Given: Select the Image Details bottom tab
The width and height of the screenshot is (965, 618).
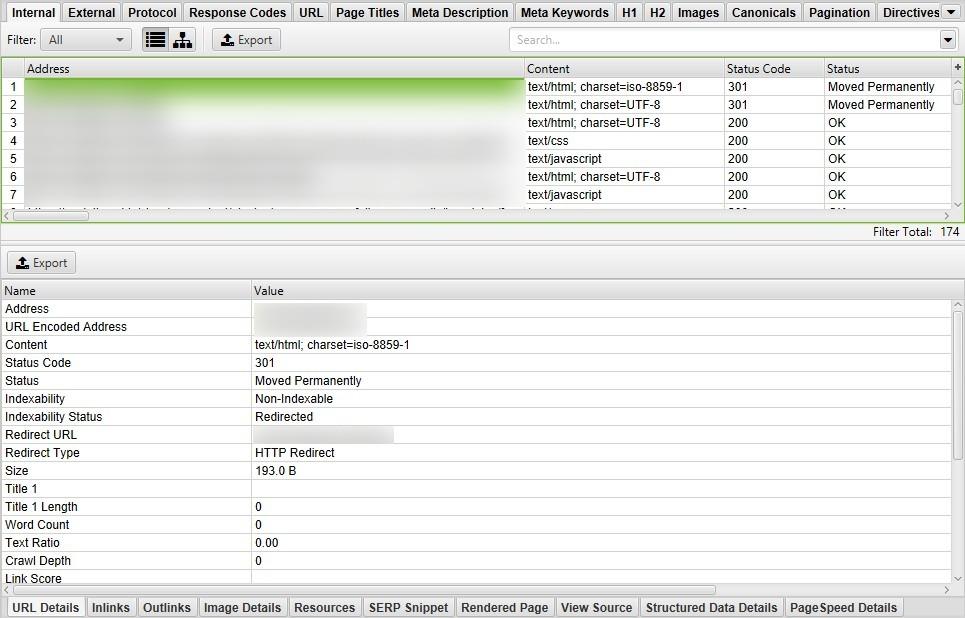Looking at the screenshot, I should pyautogui.click(x=242, y=608).
